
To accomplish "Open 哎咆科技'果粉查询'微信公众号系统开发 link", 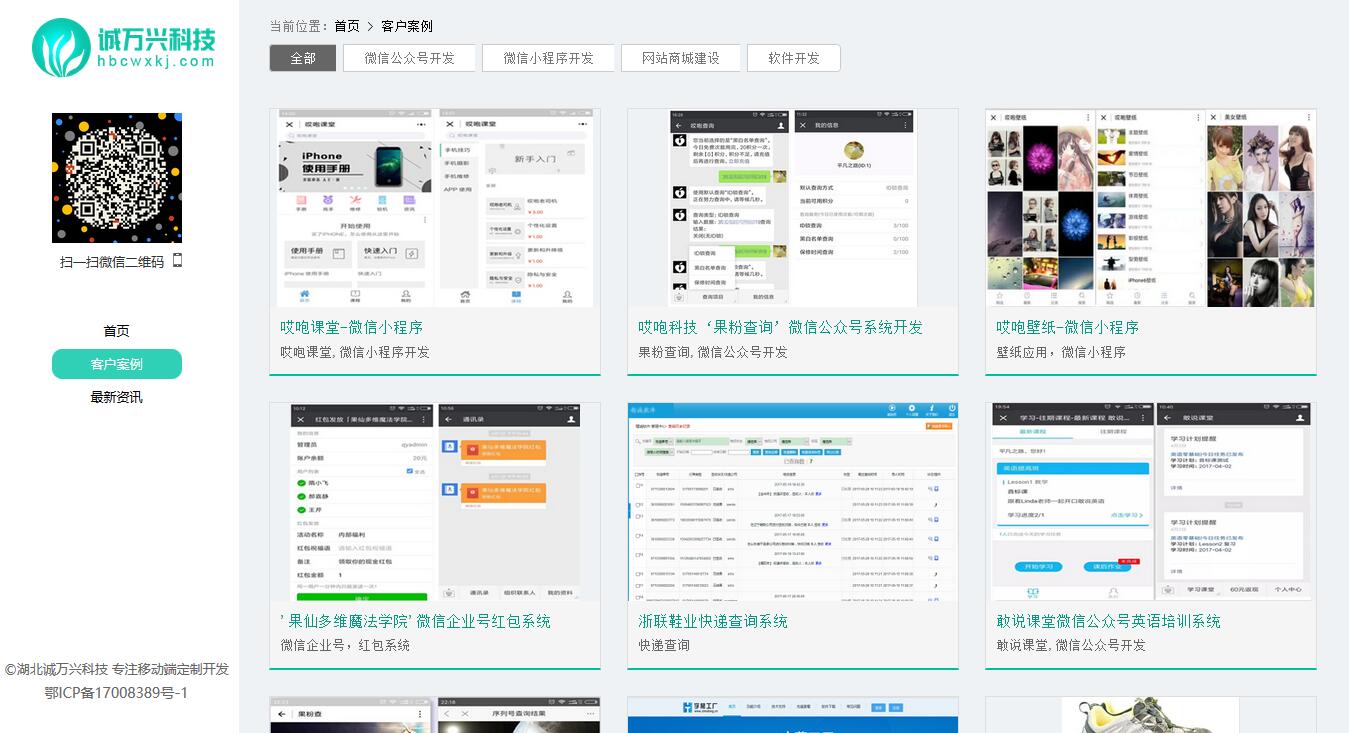I will coord(781,327).
